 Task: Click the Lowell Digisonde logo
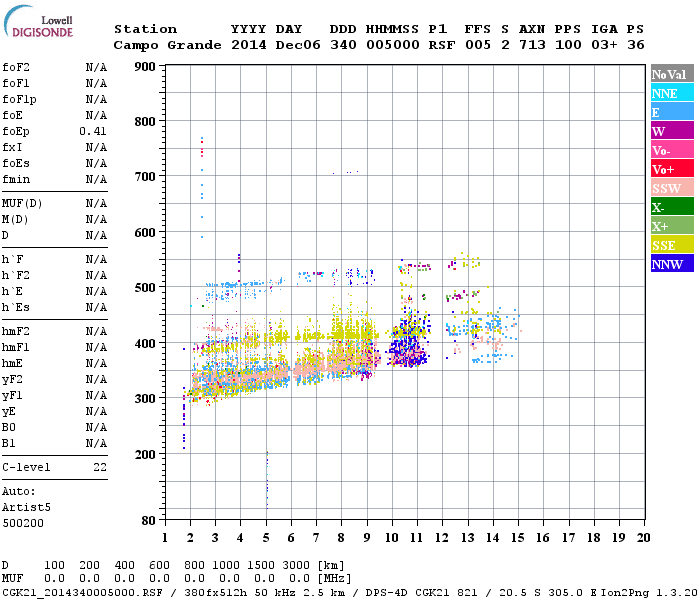pos(38,22)
